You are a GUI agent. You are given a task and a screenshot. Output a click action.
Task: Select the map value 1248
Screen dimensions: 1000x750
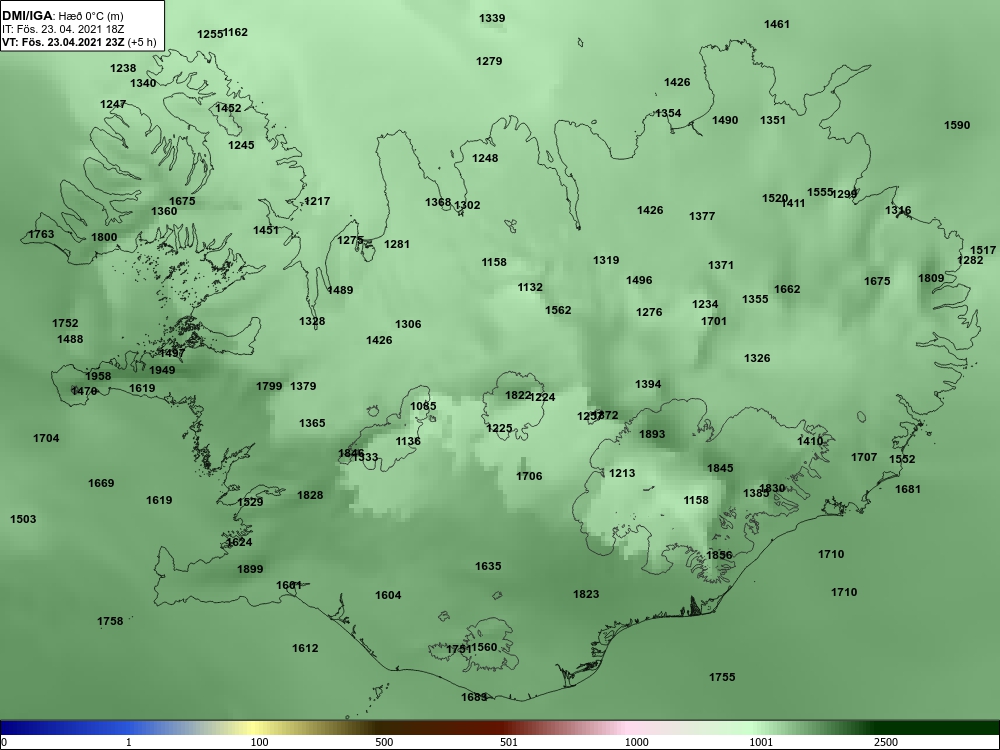(x=485, y=158)
